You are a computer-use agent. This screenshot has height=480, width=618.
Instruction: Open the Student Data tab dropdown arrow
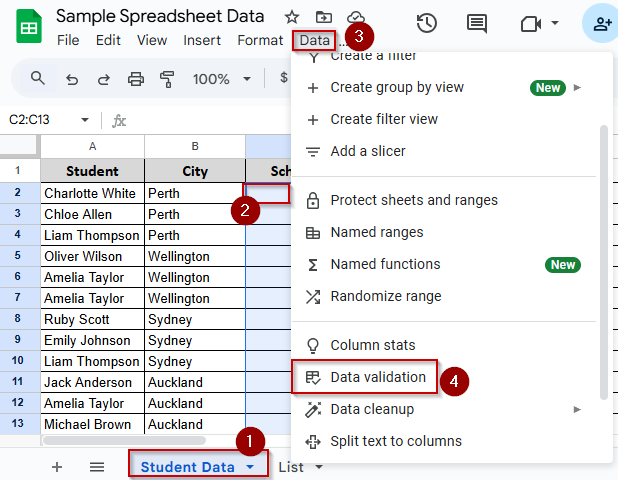tap(250, 467)
